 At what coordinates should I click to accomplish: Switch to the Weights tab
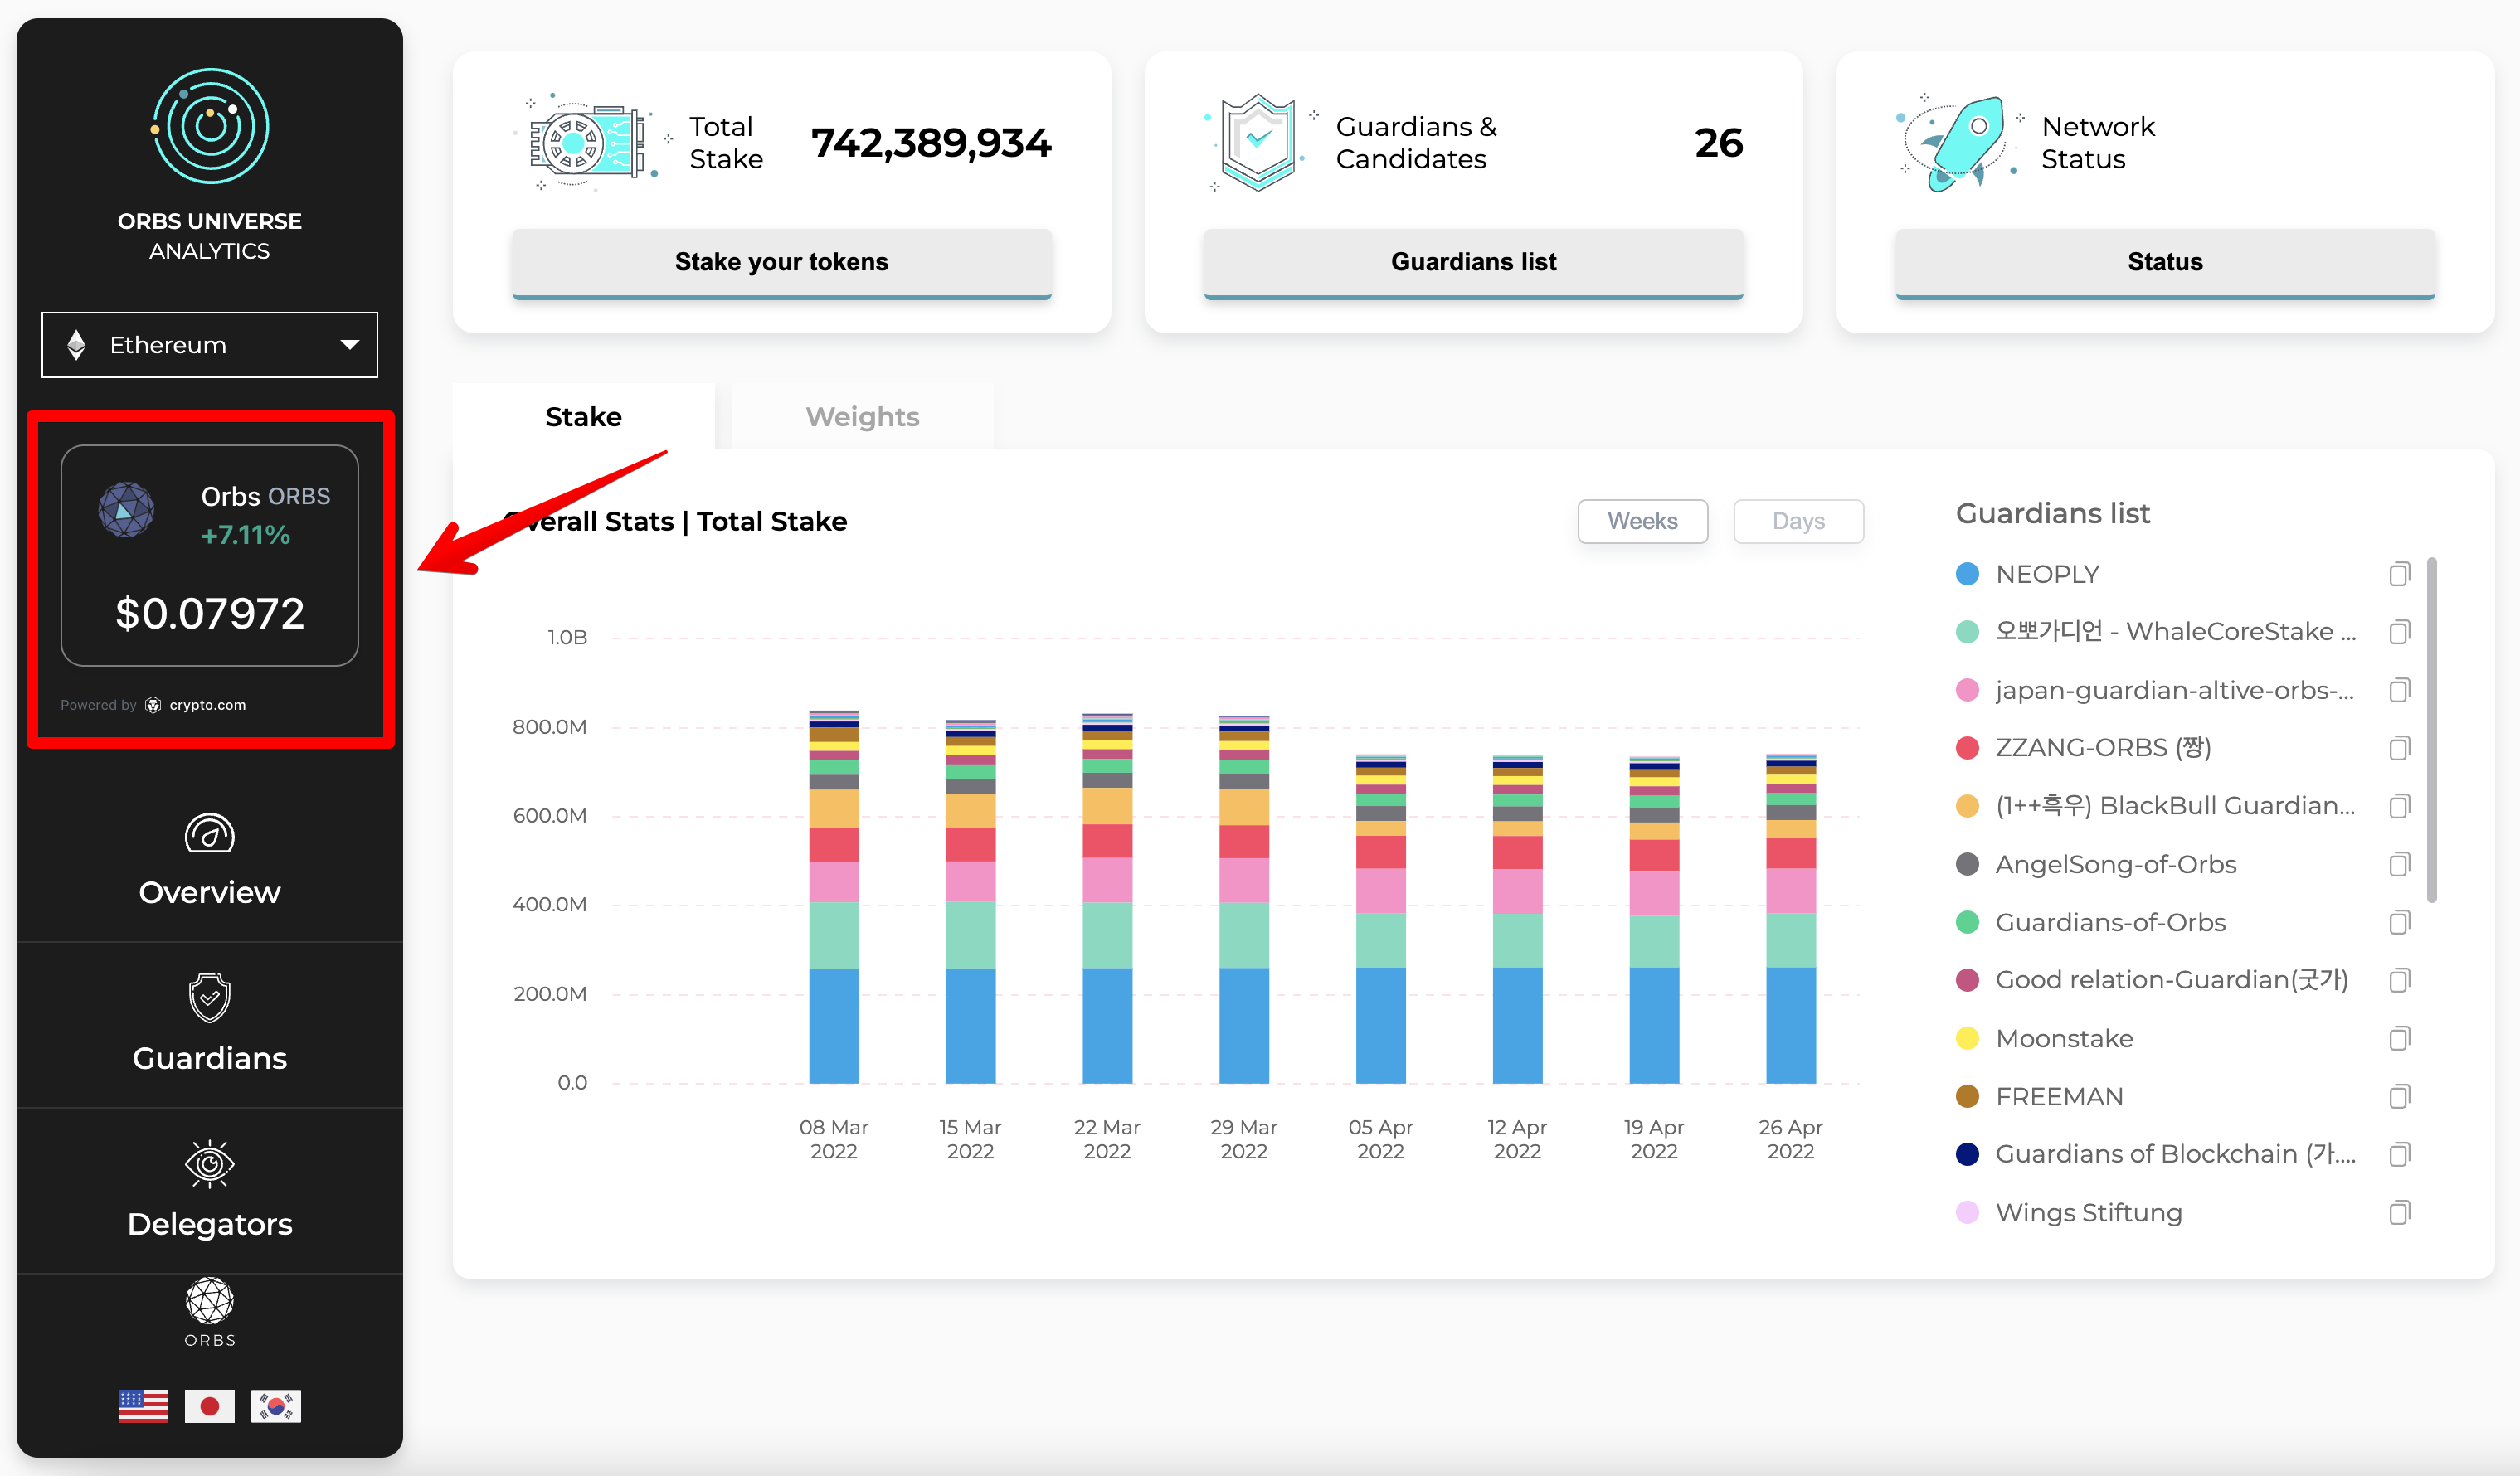[x=862, y=416]
